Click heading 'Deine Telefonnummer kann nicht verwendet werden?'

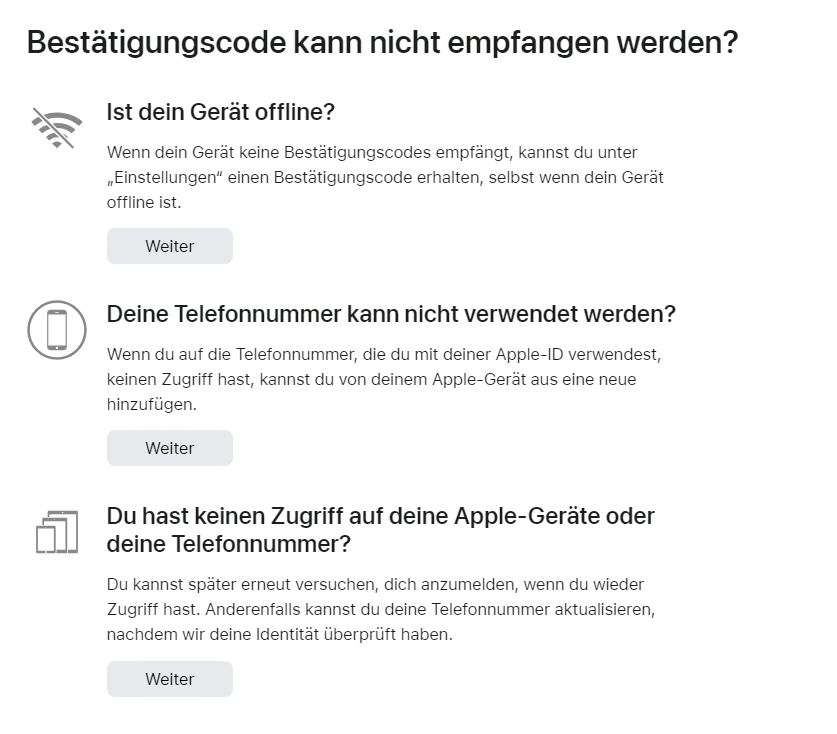pos(391,314)
